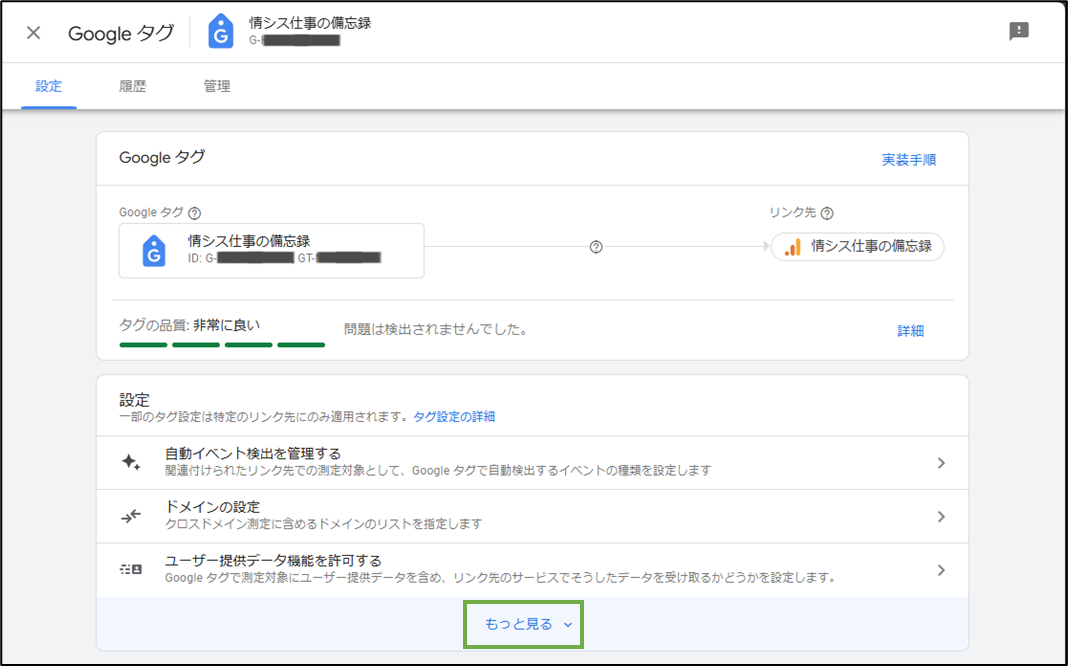Open chevron for 自動イベント検出を管理する row
The width and height of the screenshot is (1068, 666).
[941, 463]
